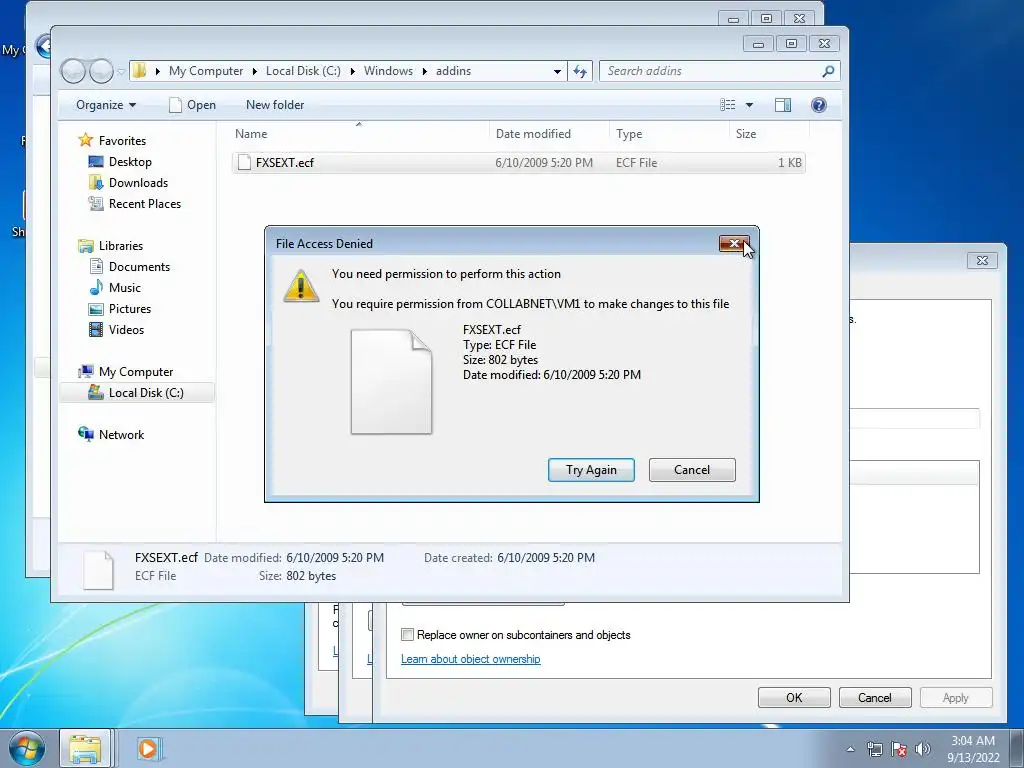Expand arrow after My Computer breadcrumb

pyautogui.click(x=255, y=71)
